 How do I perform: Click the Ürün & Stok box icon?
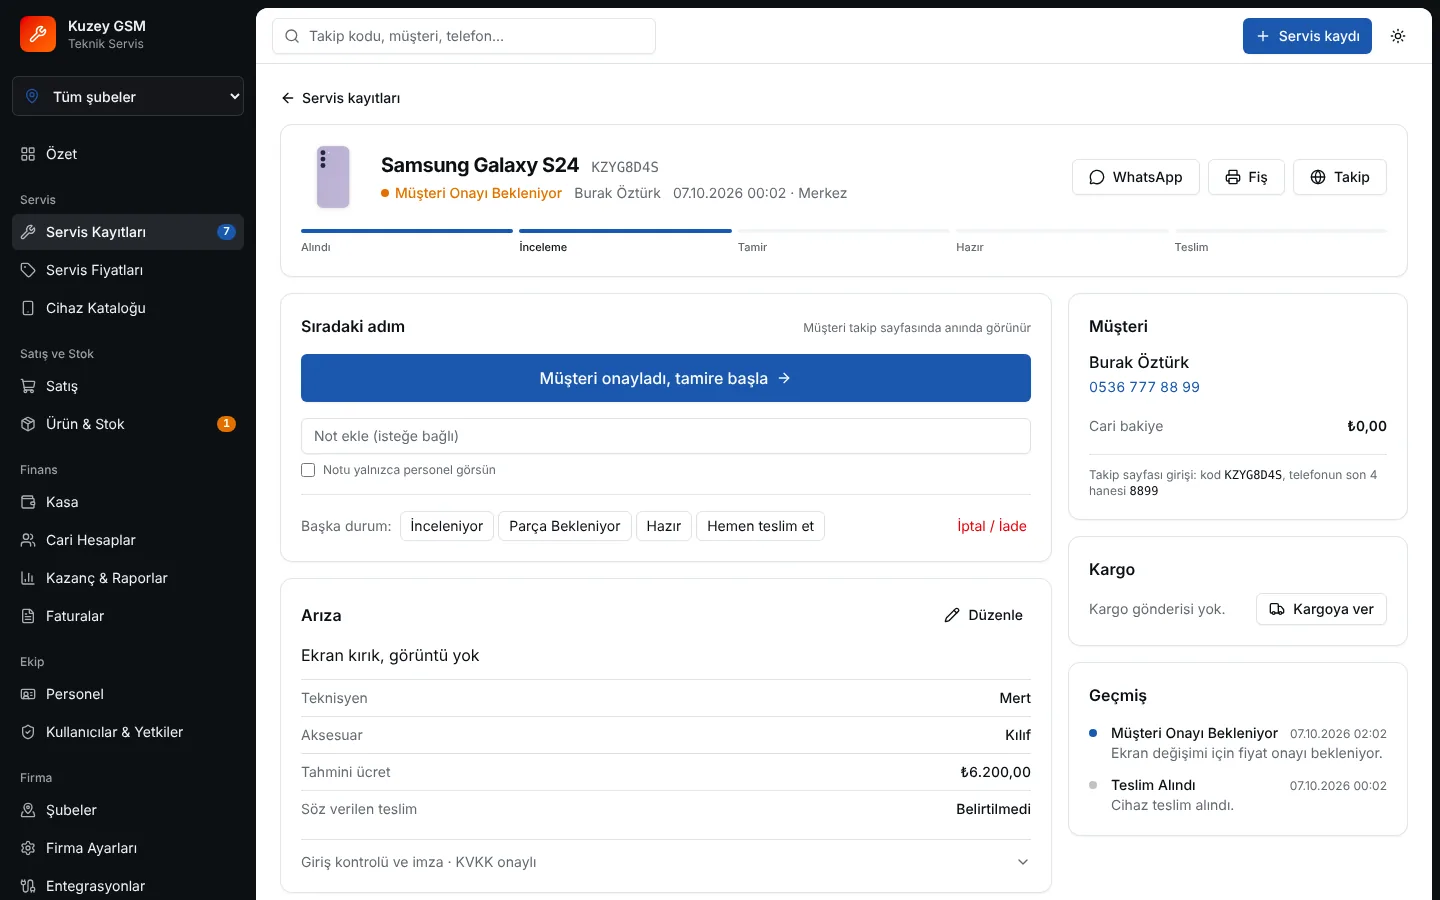(28, 424)
